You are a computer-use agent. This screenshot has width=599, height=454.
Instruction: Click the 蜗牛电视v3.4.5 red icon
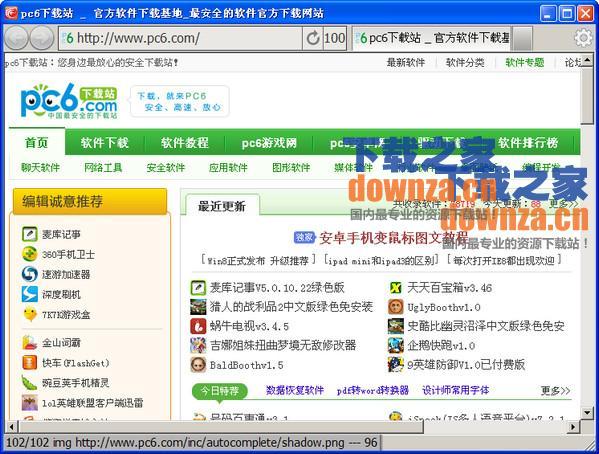click(198, 326)
